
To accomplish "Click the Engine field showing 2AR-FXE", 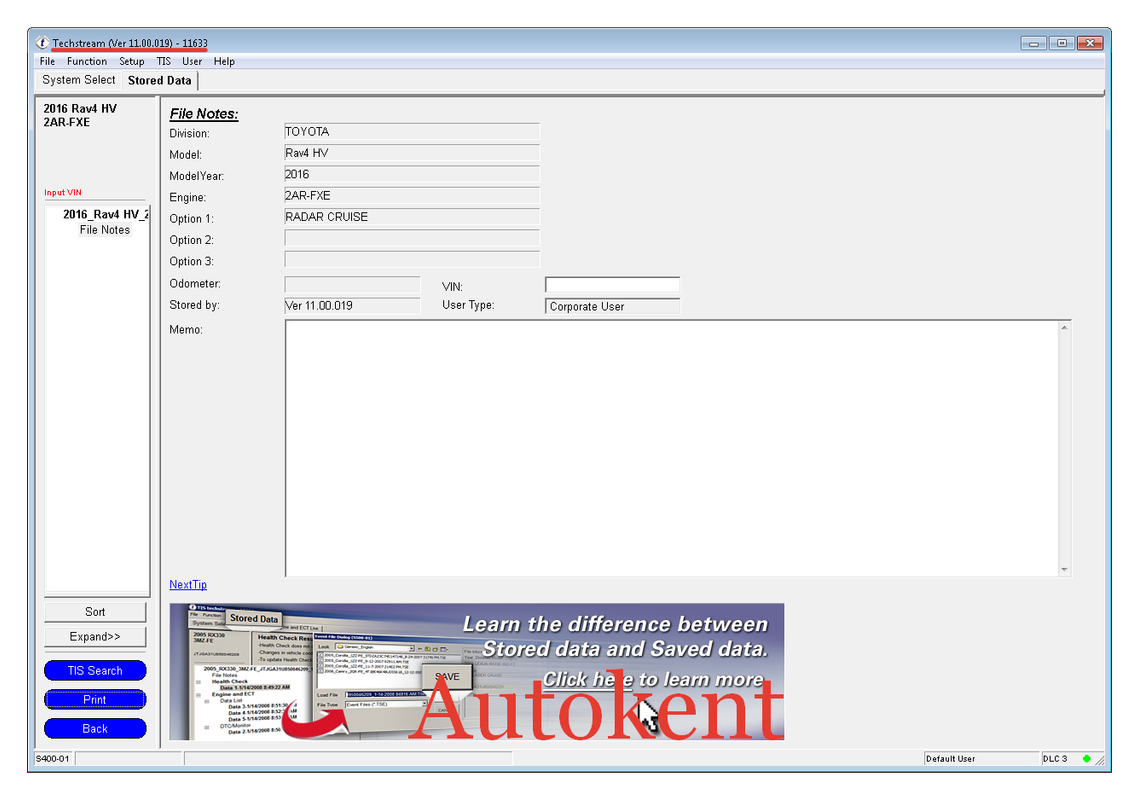I will click(412, 195).
